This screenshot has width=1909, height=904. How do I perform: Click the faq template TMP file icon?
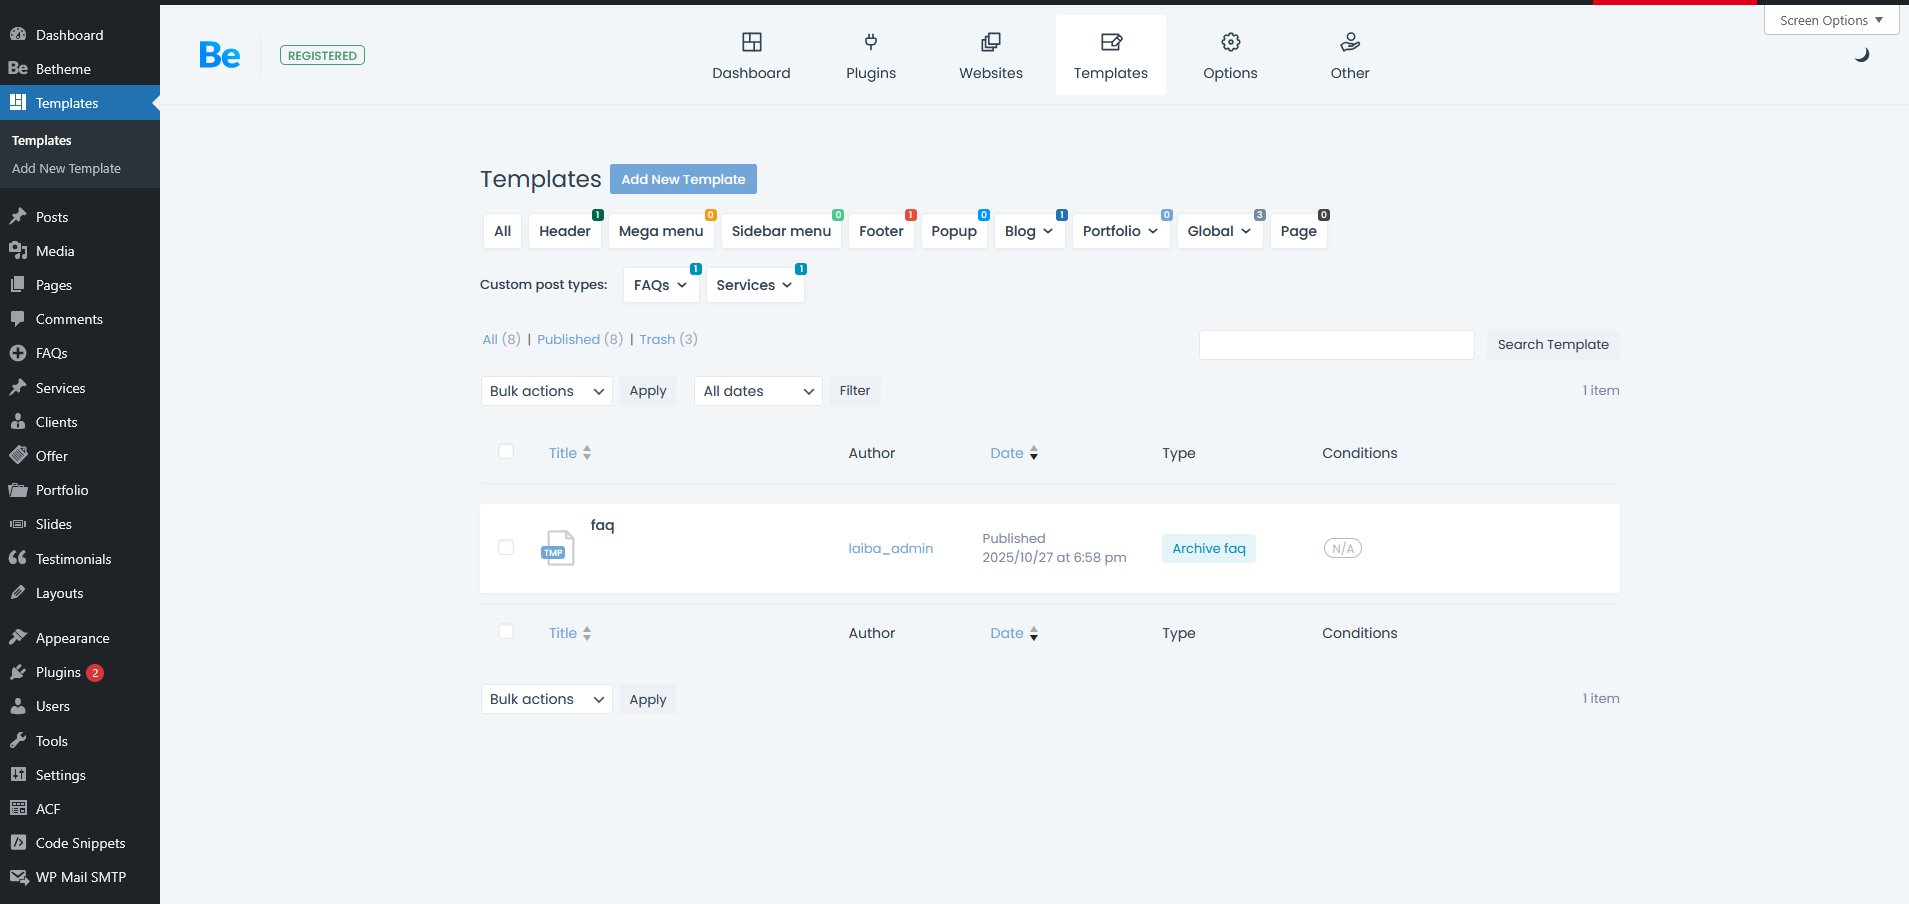click(x=557, y=548)
